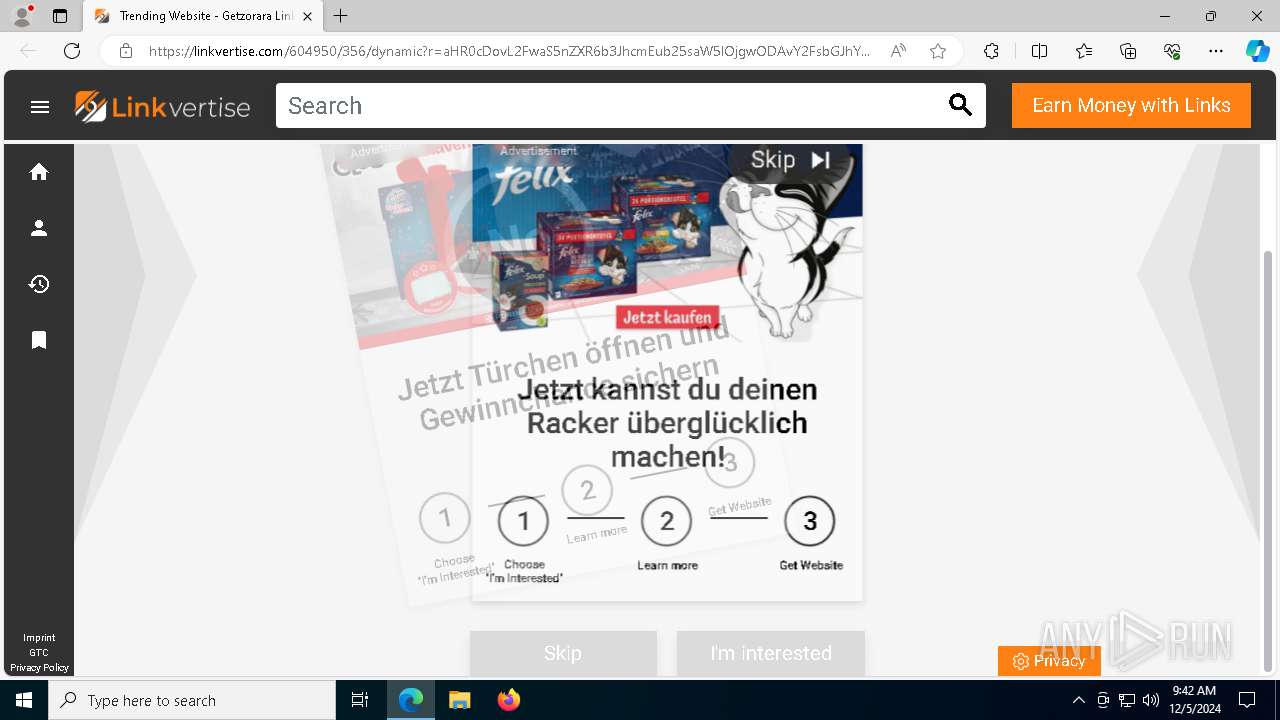Screen dimensions: 1280x720
Task: Open the GTC link
Action: coord(39,653)
